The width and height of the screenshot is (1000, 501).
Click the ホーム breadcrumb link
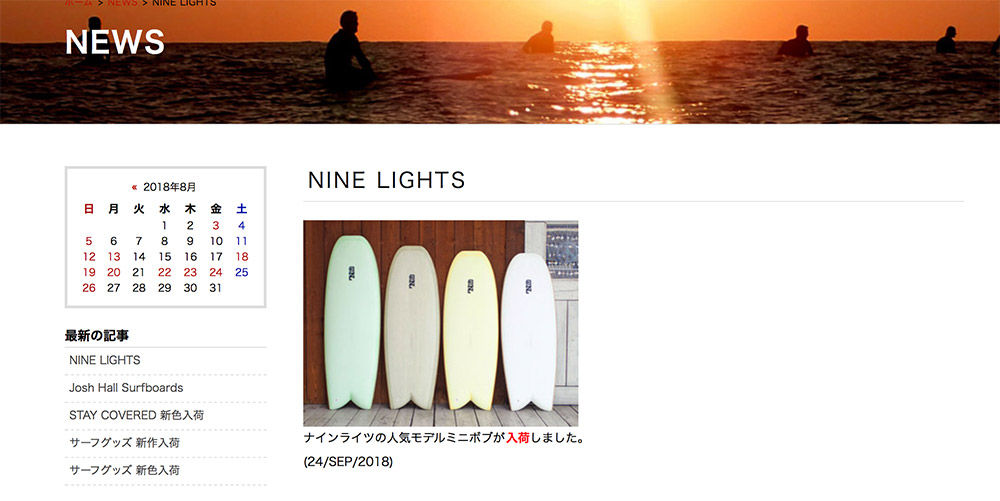(x=79, y=3)
